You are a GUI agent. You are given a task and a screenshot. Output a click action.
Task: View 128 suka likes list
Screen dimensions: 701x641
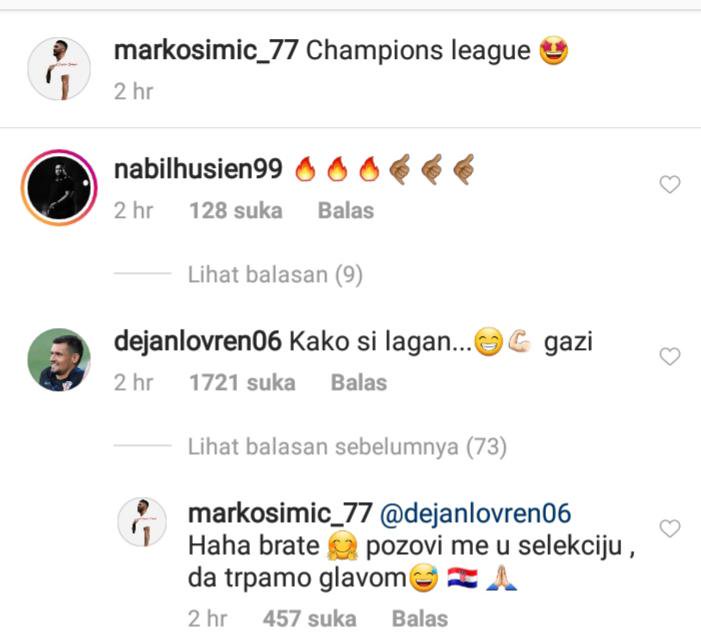236,211
